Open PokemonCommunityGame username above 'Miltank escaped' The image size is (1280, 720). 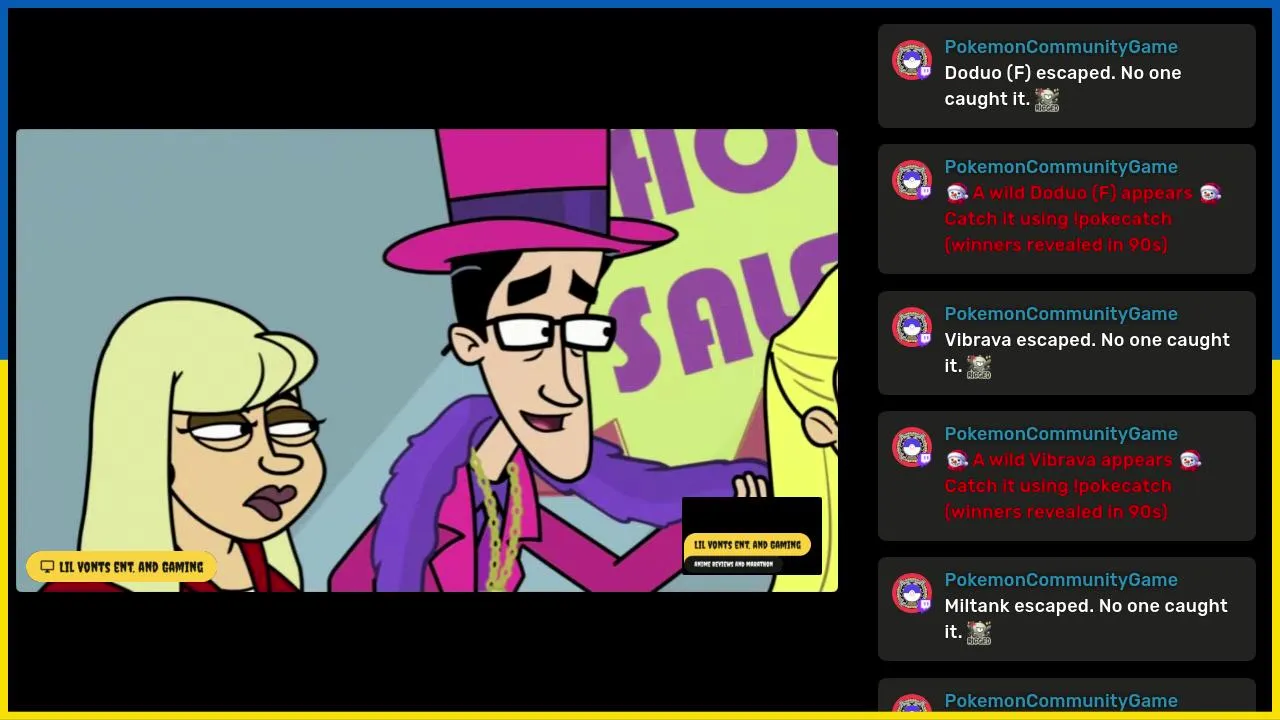point(1061,580)
